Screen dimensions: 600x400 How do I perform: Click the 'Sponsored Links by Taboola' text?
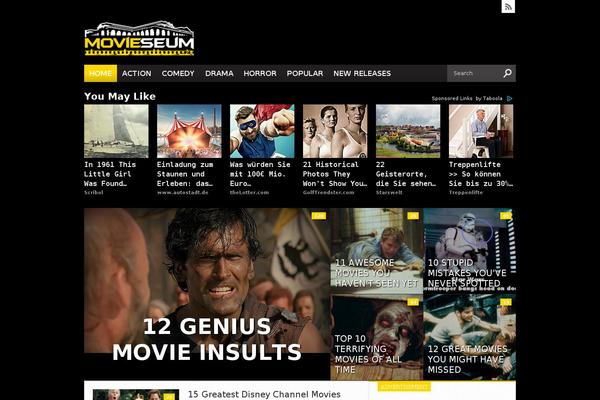point(467,99)
